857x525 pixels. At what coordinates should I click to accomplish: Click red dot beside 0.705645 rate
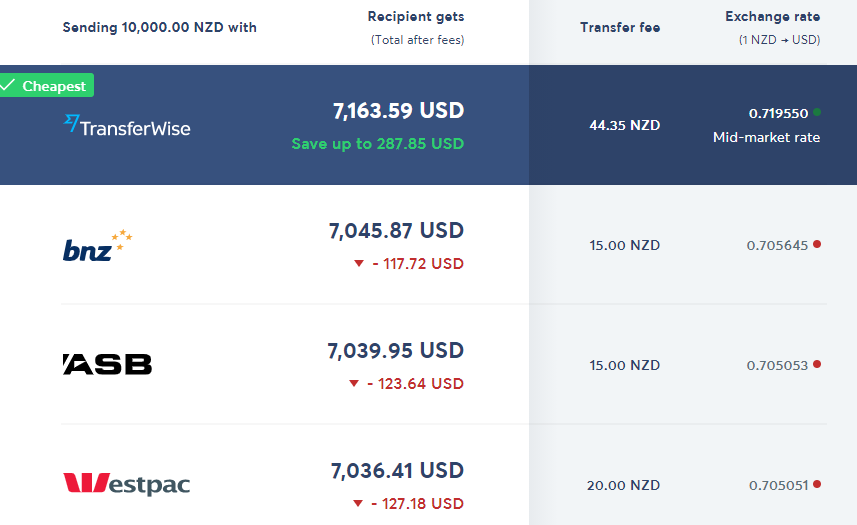pos(817,244)
